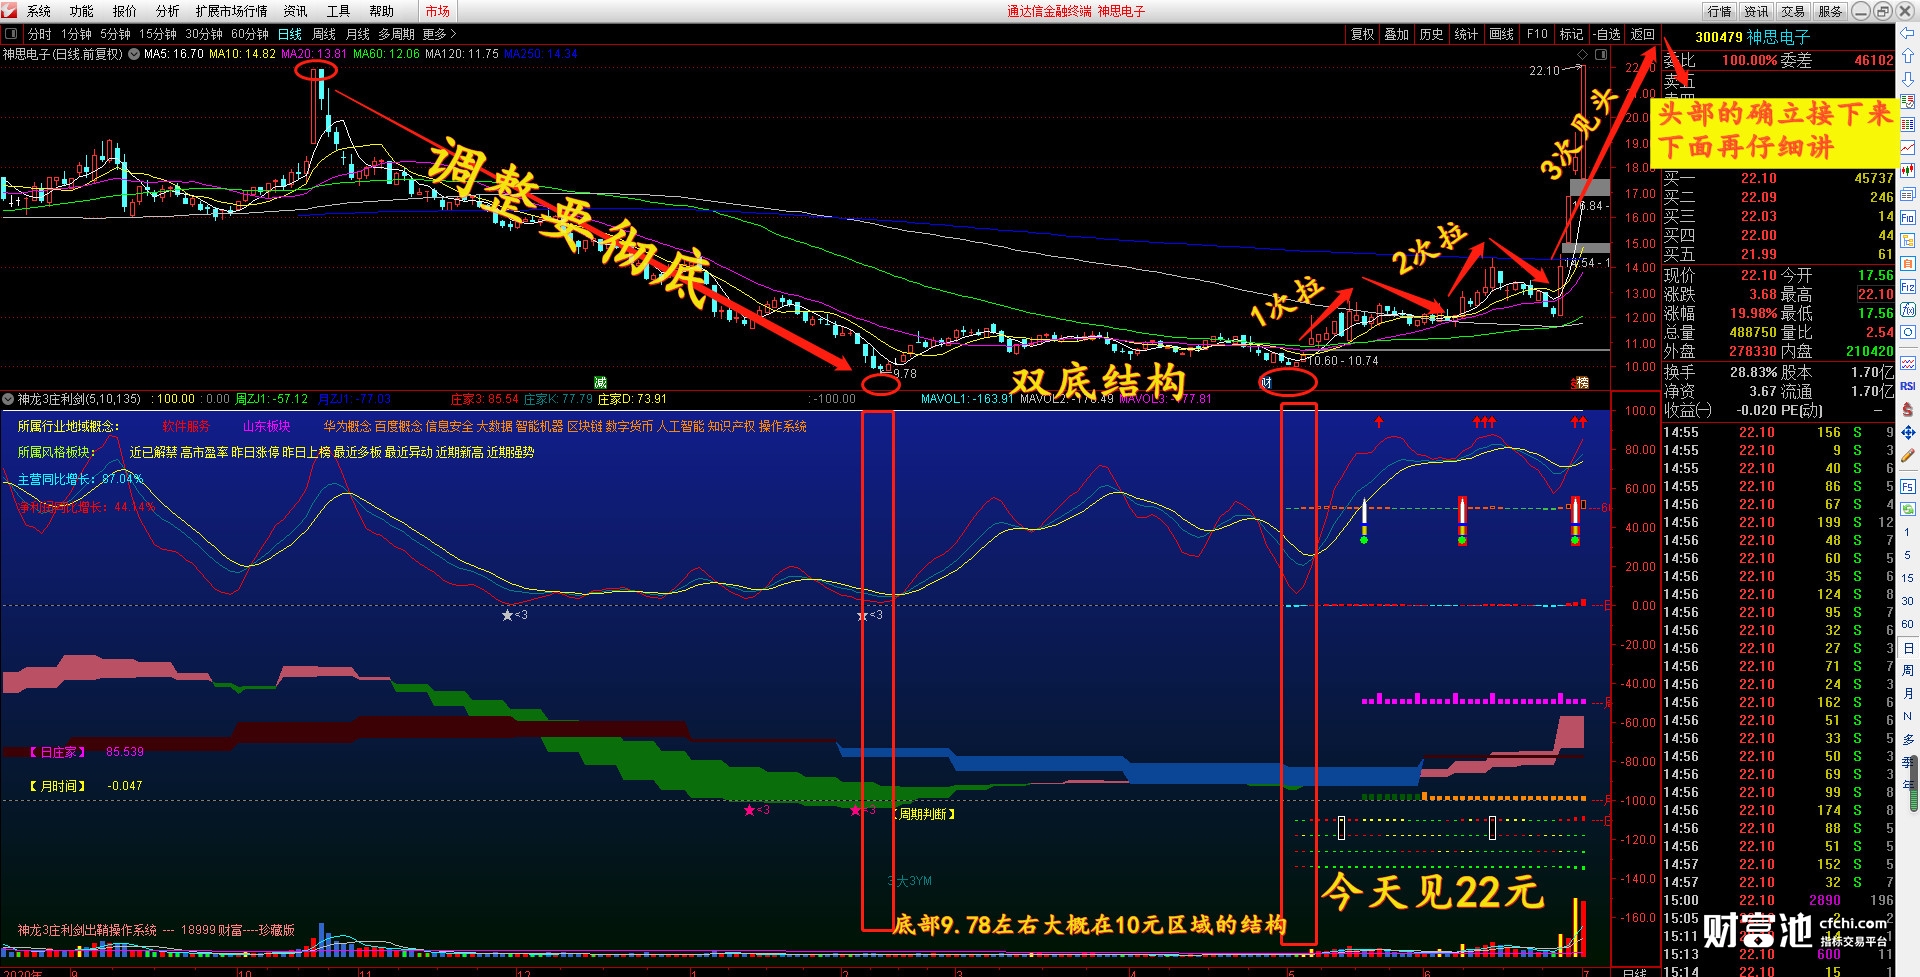1920x977 pixels.
Task: Open the 功能 menu
Action: click(82, 11)
